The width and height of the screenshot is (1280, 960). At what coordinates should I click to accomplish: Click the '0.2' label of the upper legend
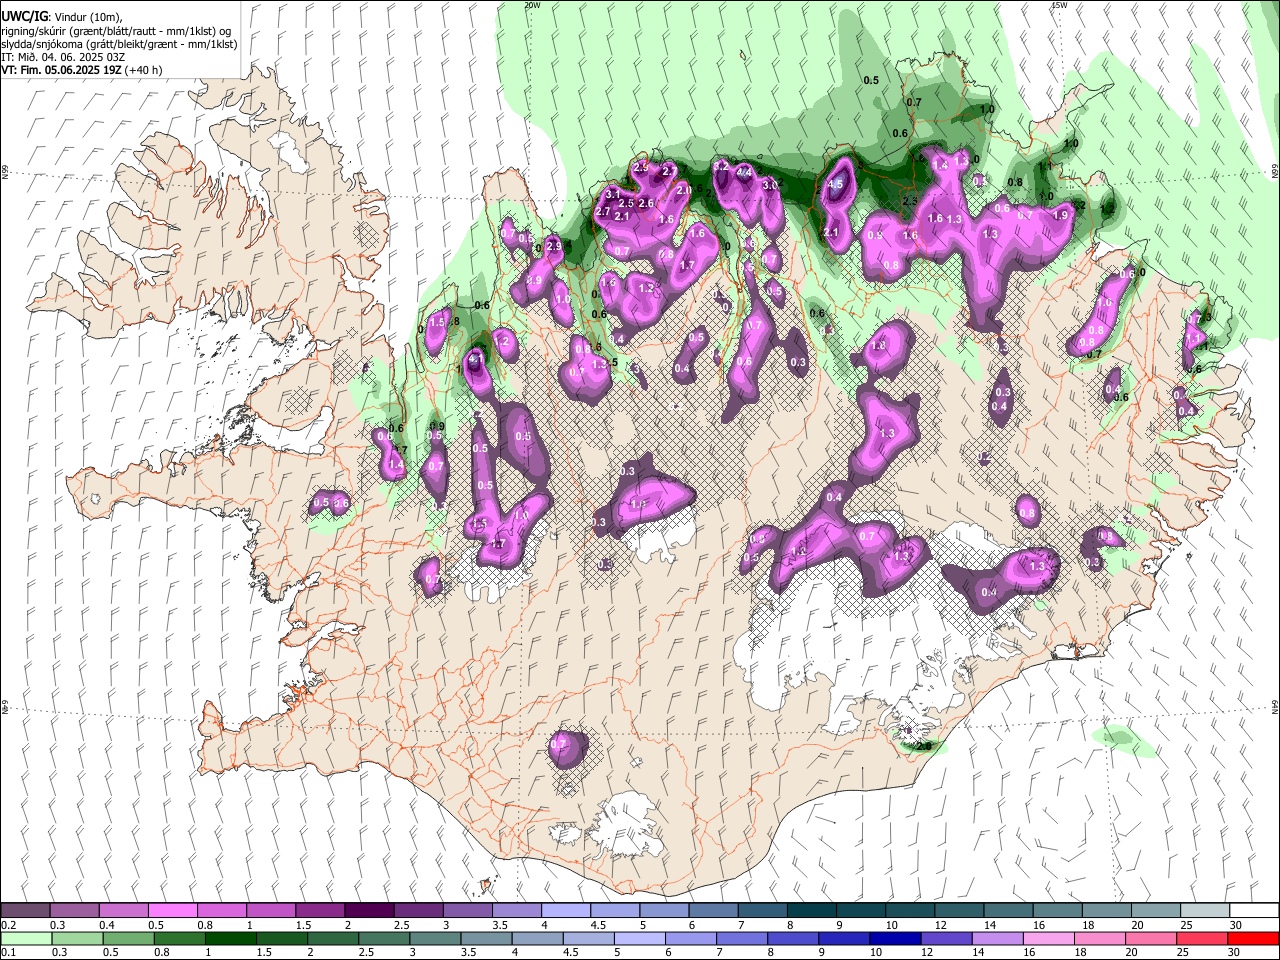coord(9,925)
